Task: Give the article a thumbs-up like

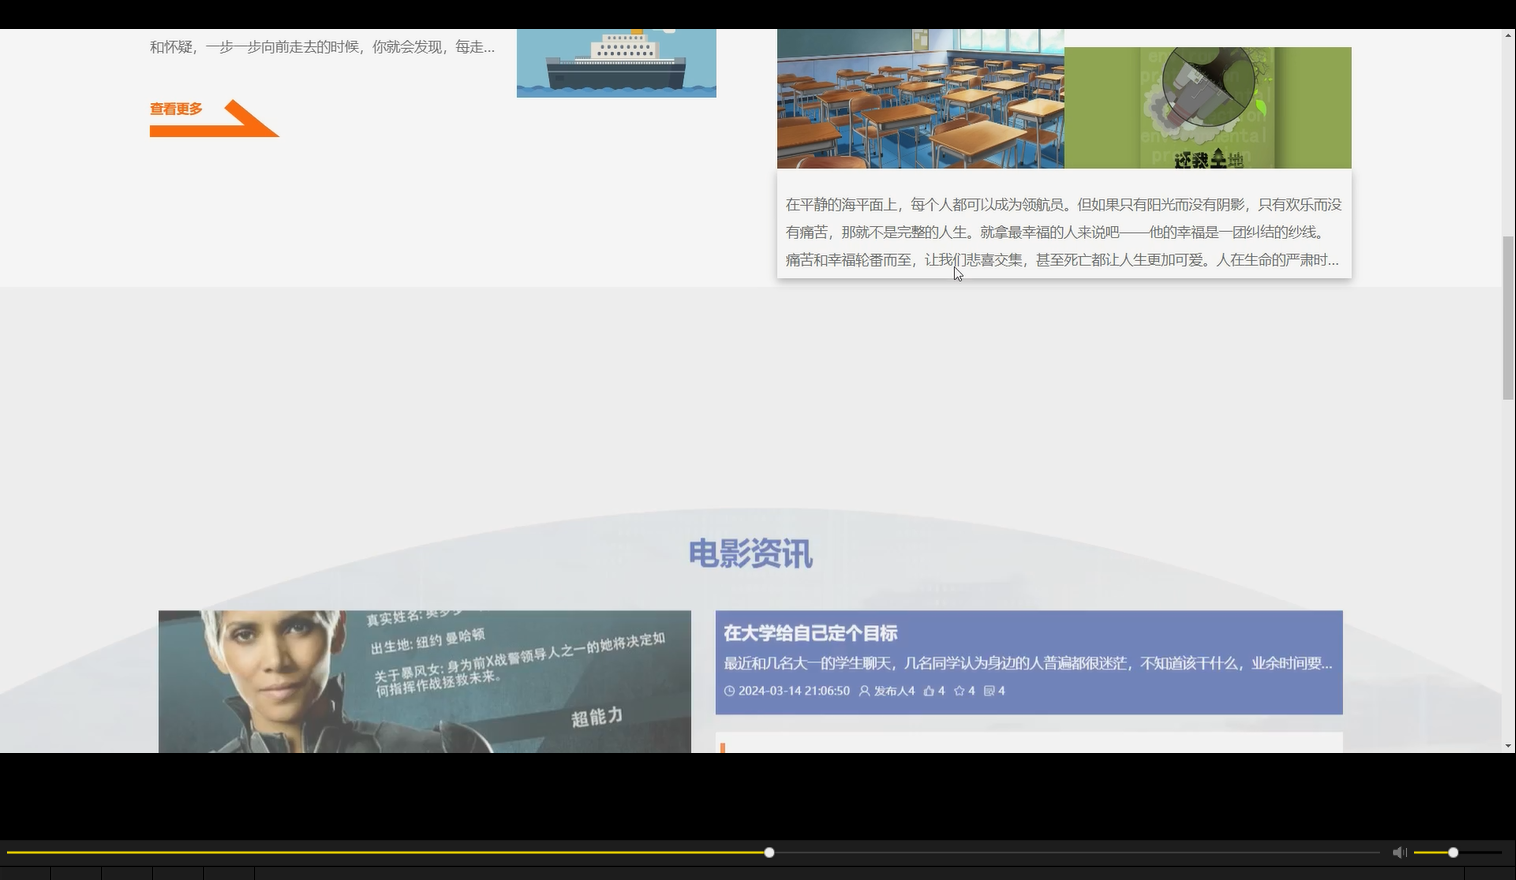Action: [928, 690]
